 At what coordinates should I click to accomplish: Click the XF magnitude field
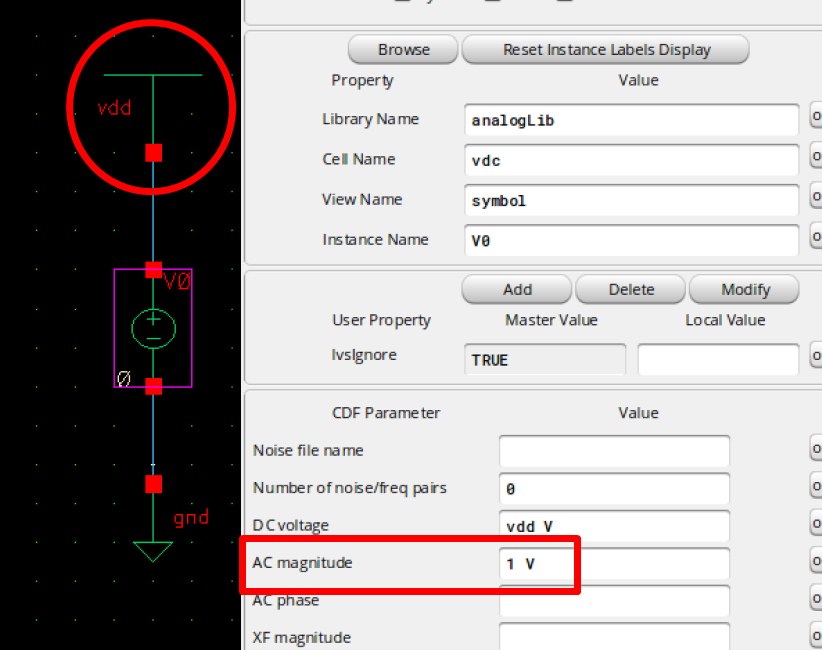point(614,637)
